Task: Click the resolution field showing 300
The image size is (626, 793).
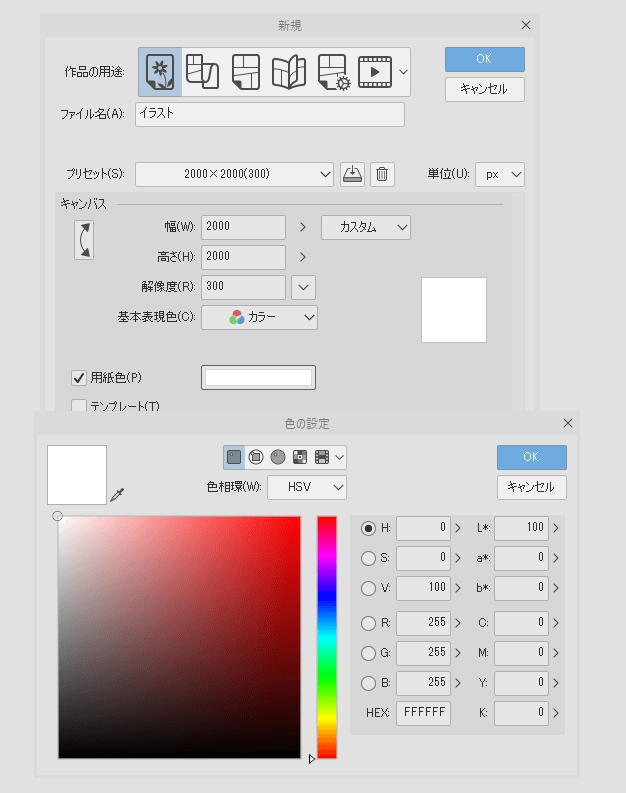Action: click(243, 288)
